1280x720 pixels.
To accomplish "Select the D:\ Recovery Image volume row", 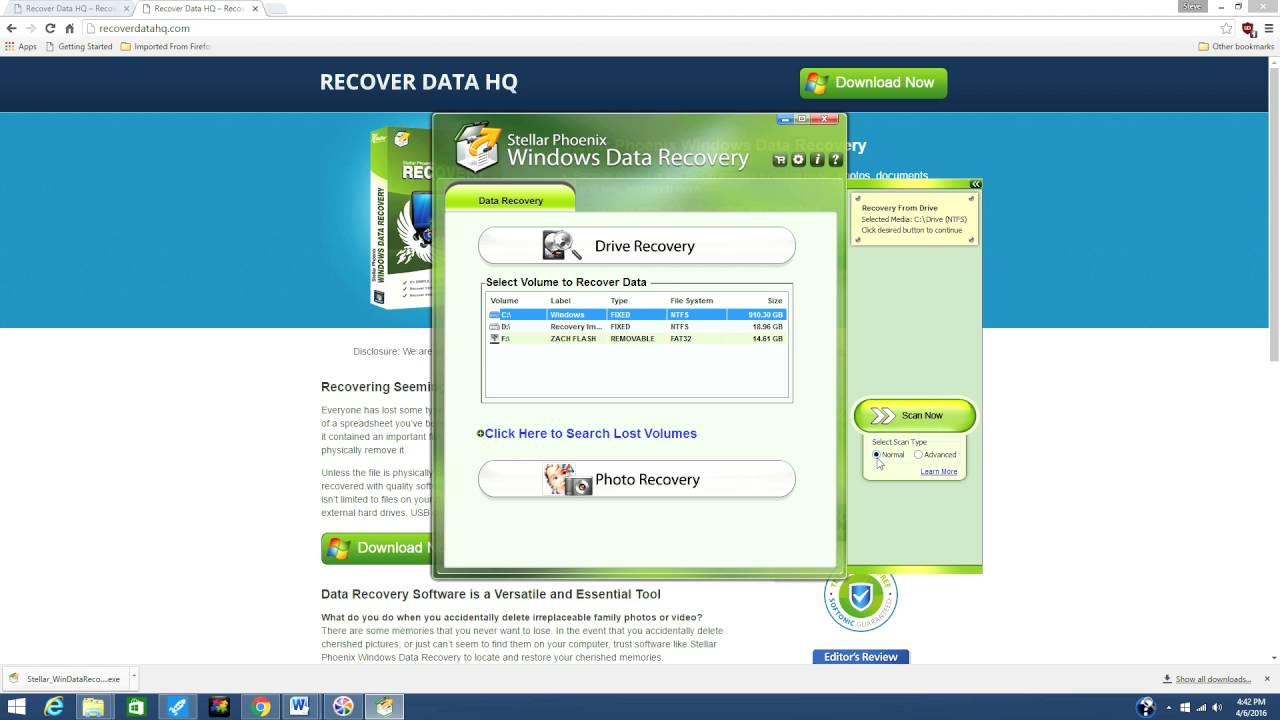I will (637, 327).
